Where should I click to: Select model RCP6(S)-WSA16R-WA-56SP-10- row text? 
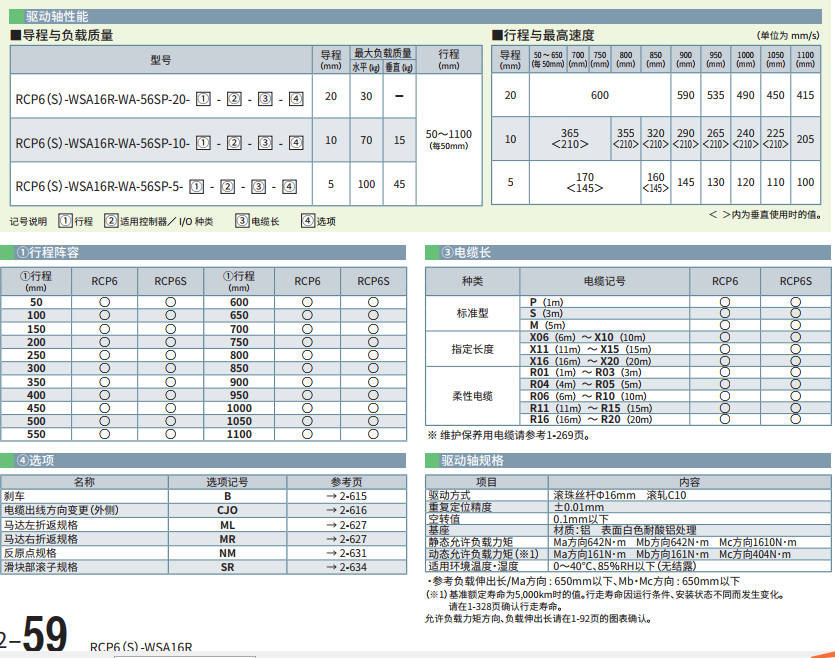(160, 143)
